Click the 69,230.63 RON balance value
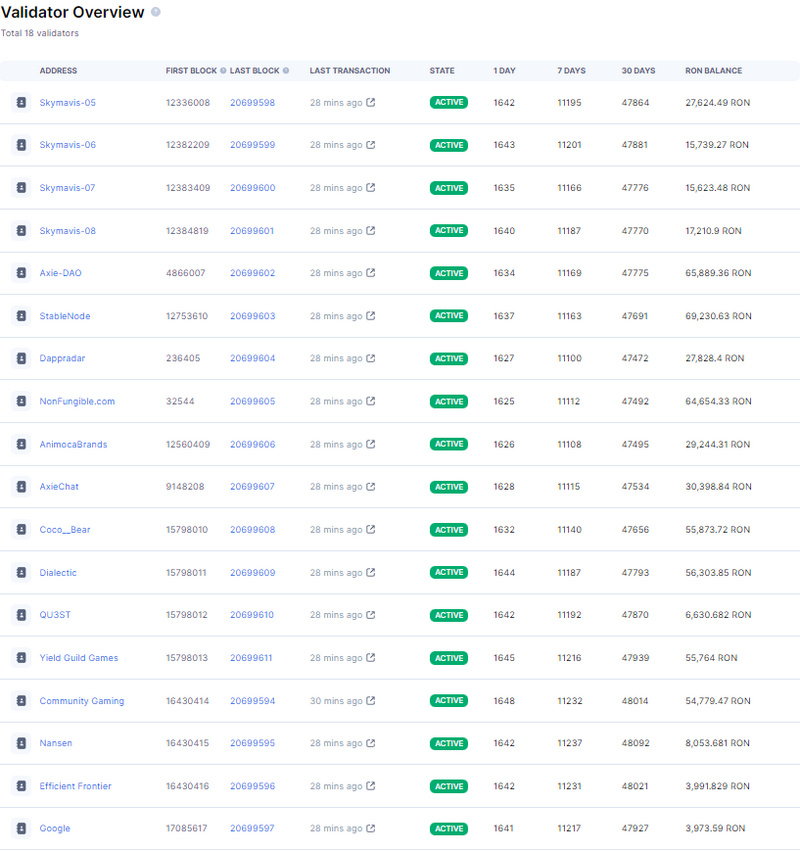The width and height of the screenshot is (800, 851). (x=718, y=316)
